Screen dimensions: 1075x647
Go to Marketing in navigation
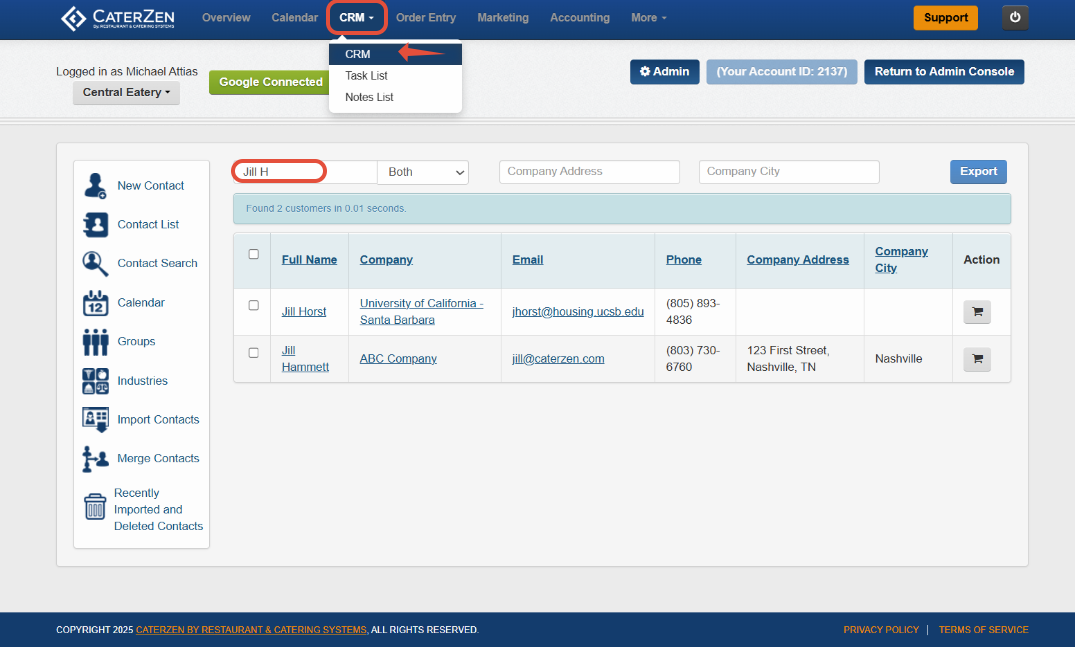[x=503, y=18]
